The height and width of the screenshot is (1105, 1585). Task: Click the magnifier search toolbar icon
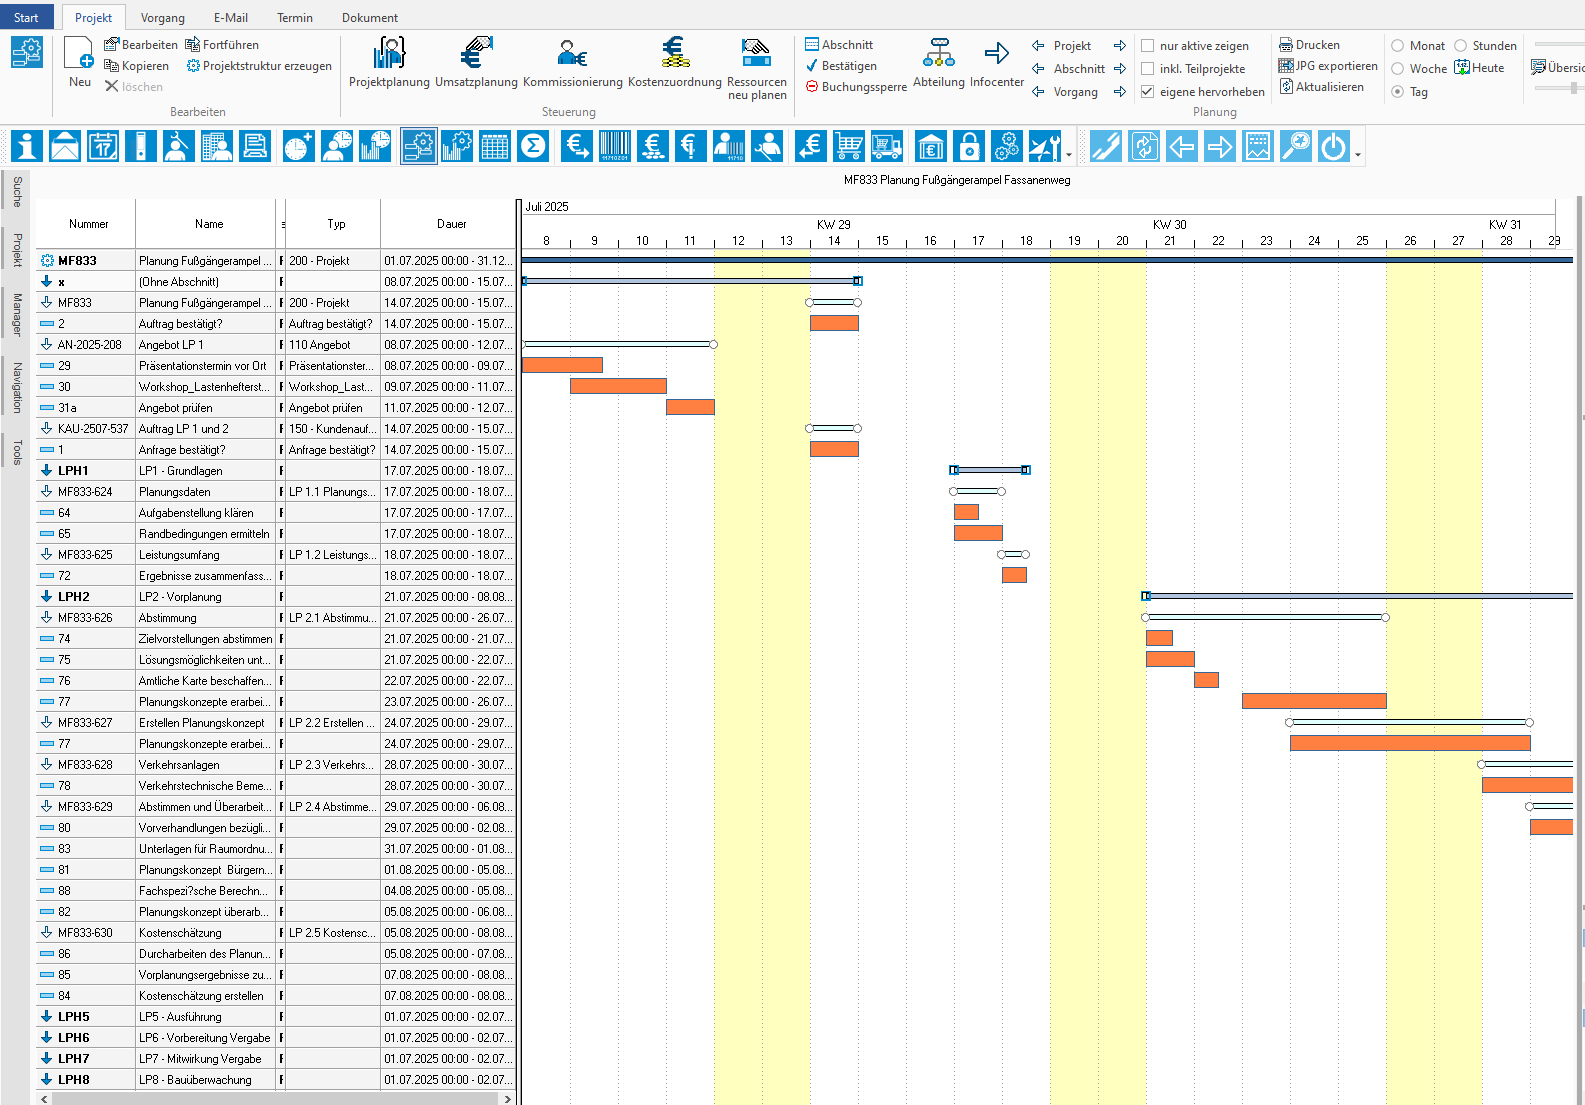click(x=1295, y=146)
